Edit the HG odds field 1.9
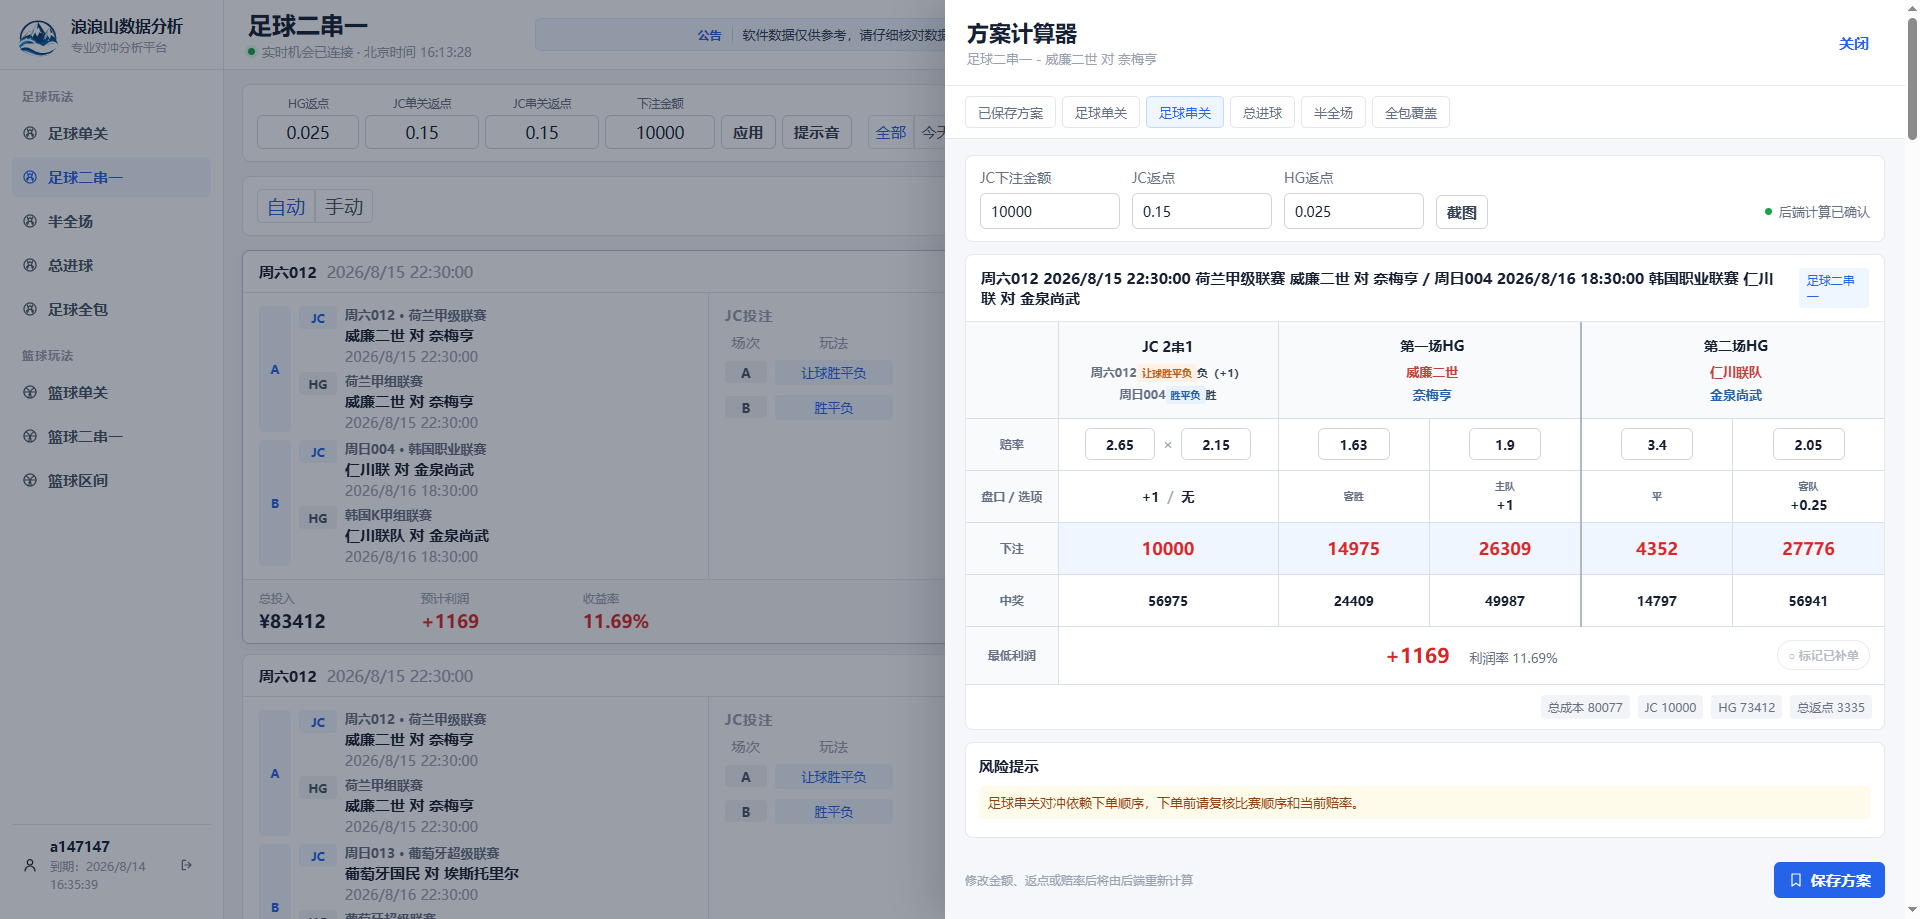 point(1505,444)
